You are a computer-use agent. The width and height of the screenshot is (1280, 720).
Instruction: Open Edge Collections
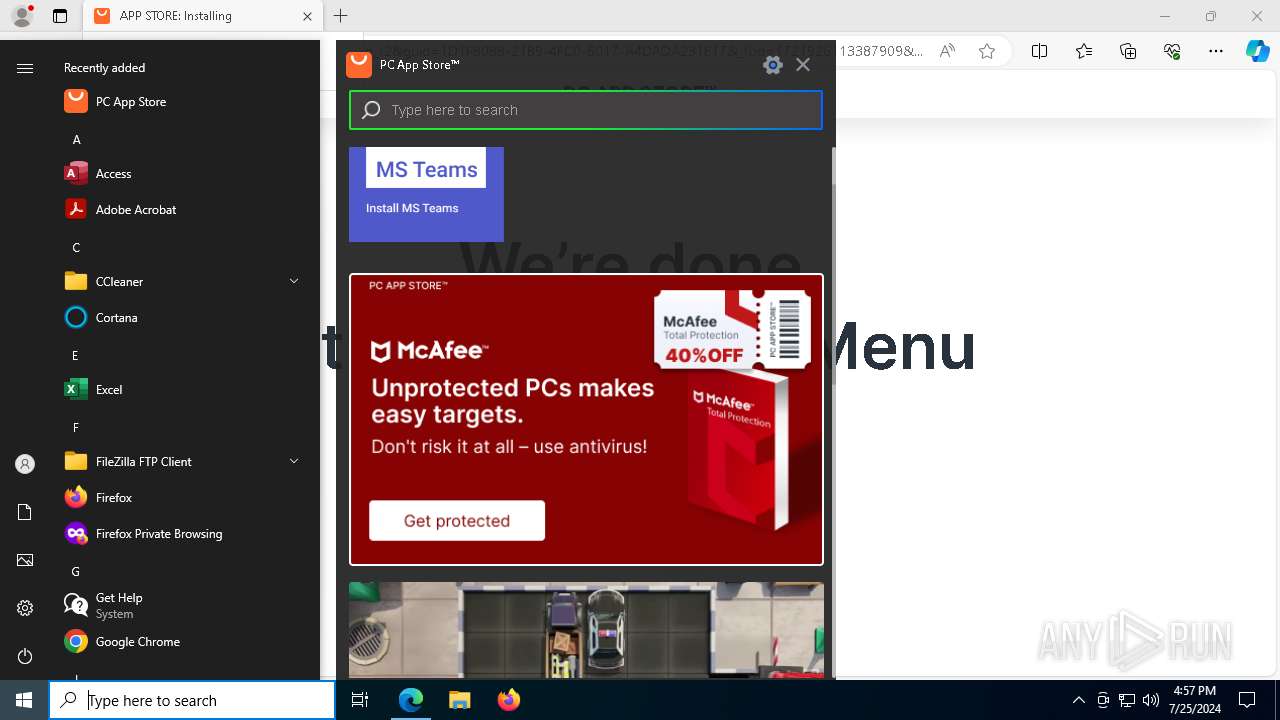[x=1128, y=51]
